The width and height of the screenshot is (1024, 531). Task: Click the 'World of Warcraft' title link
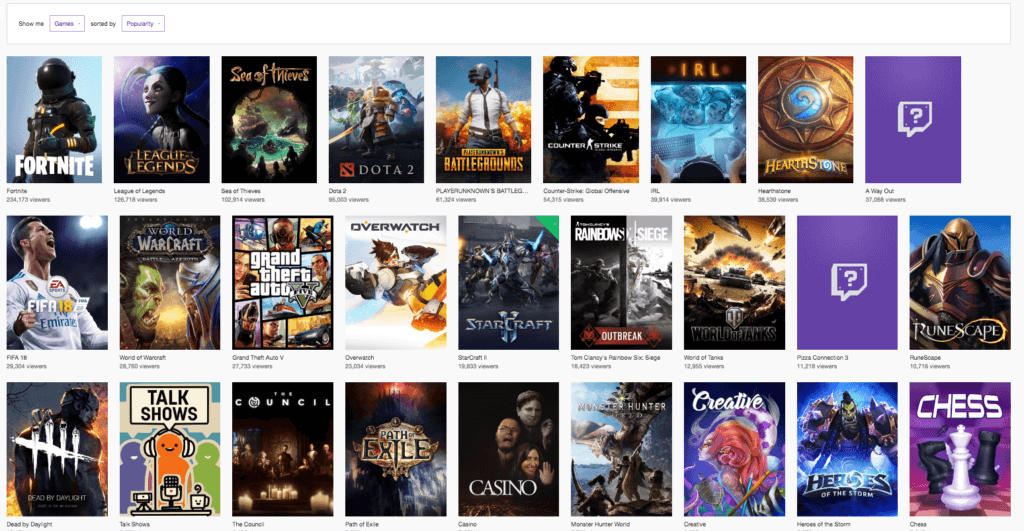click(x=142, y=358)
